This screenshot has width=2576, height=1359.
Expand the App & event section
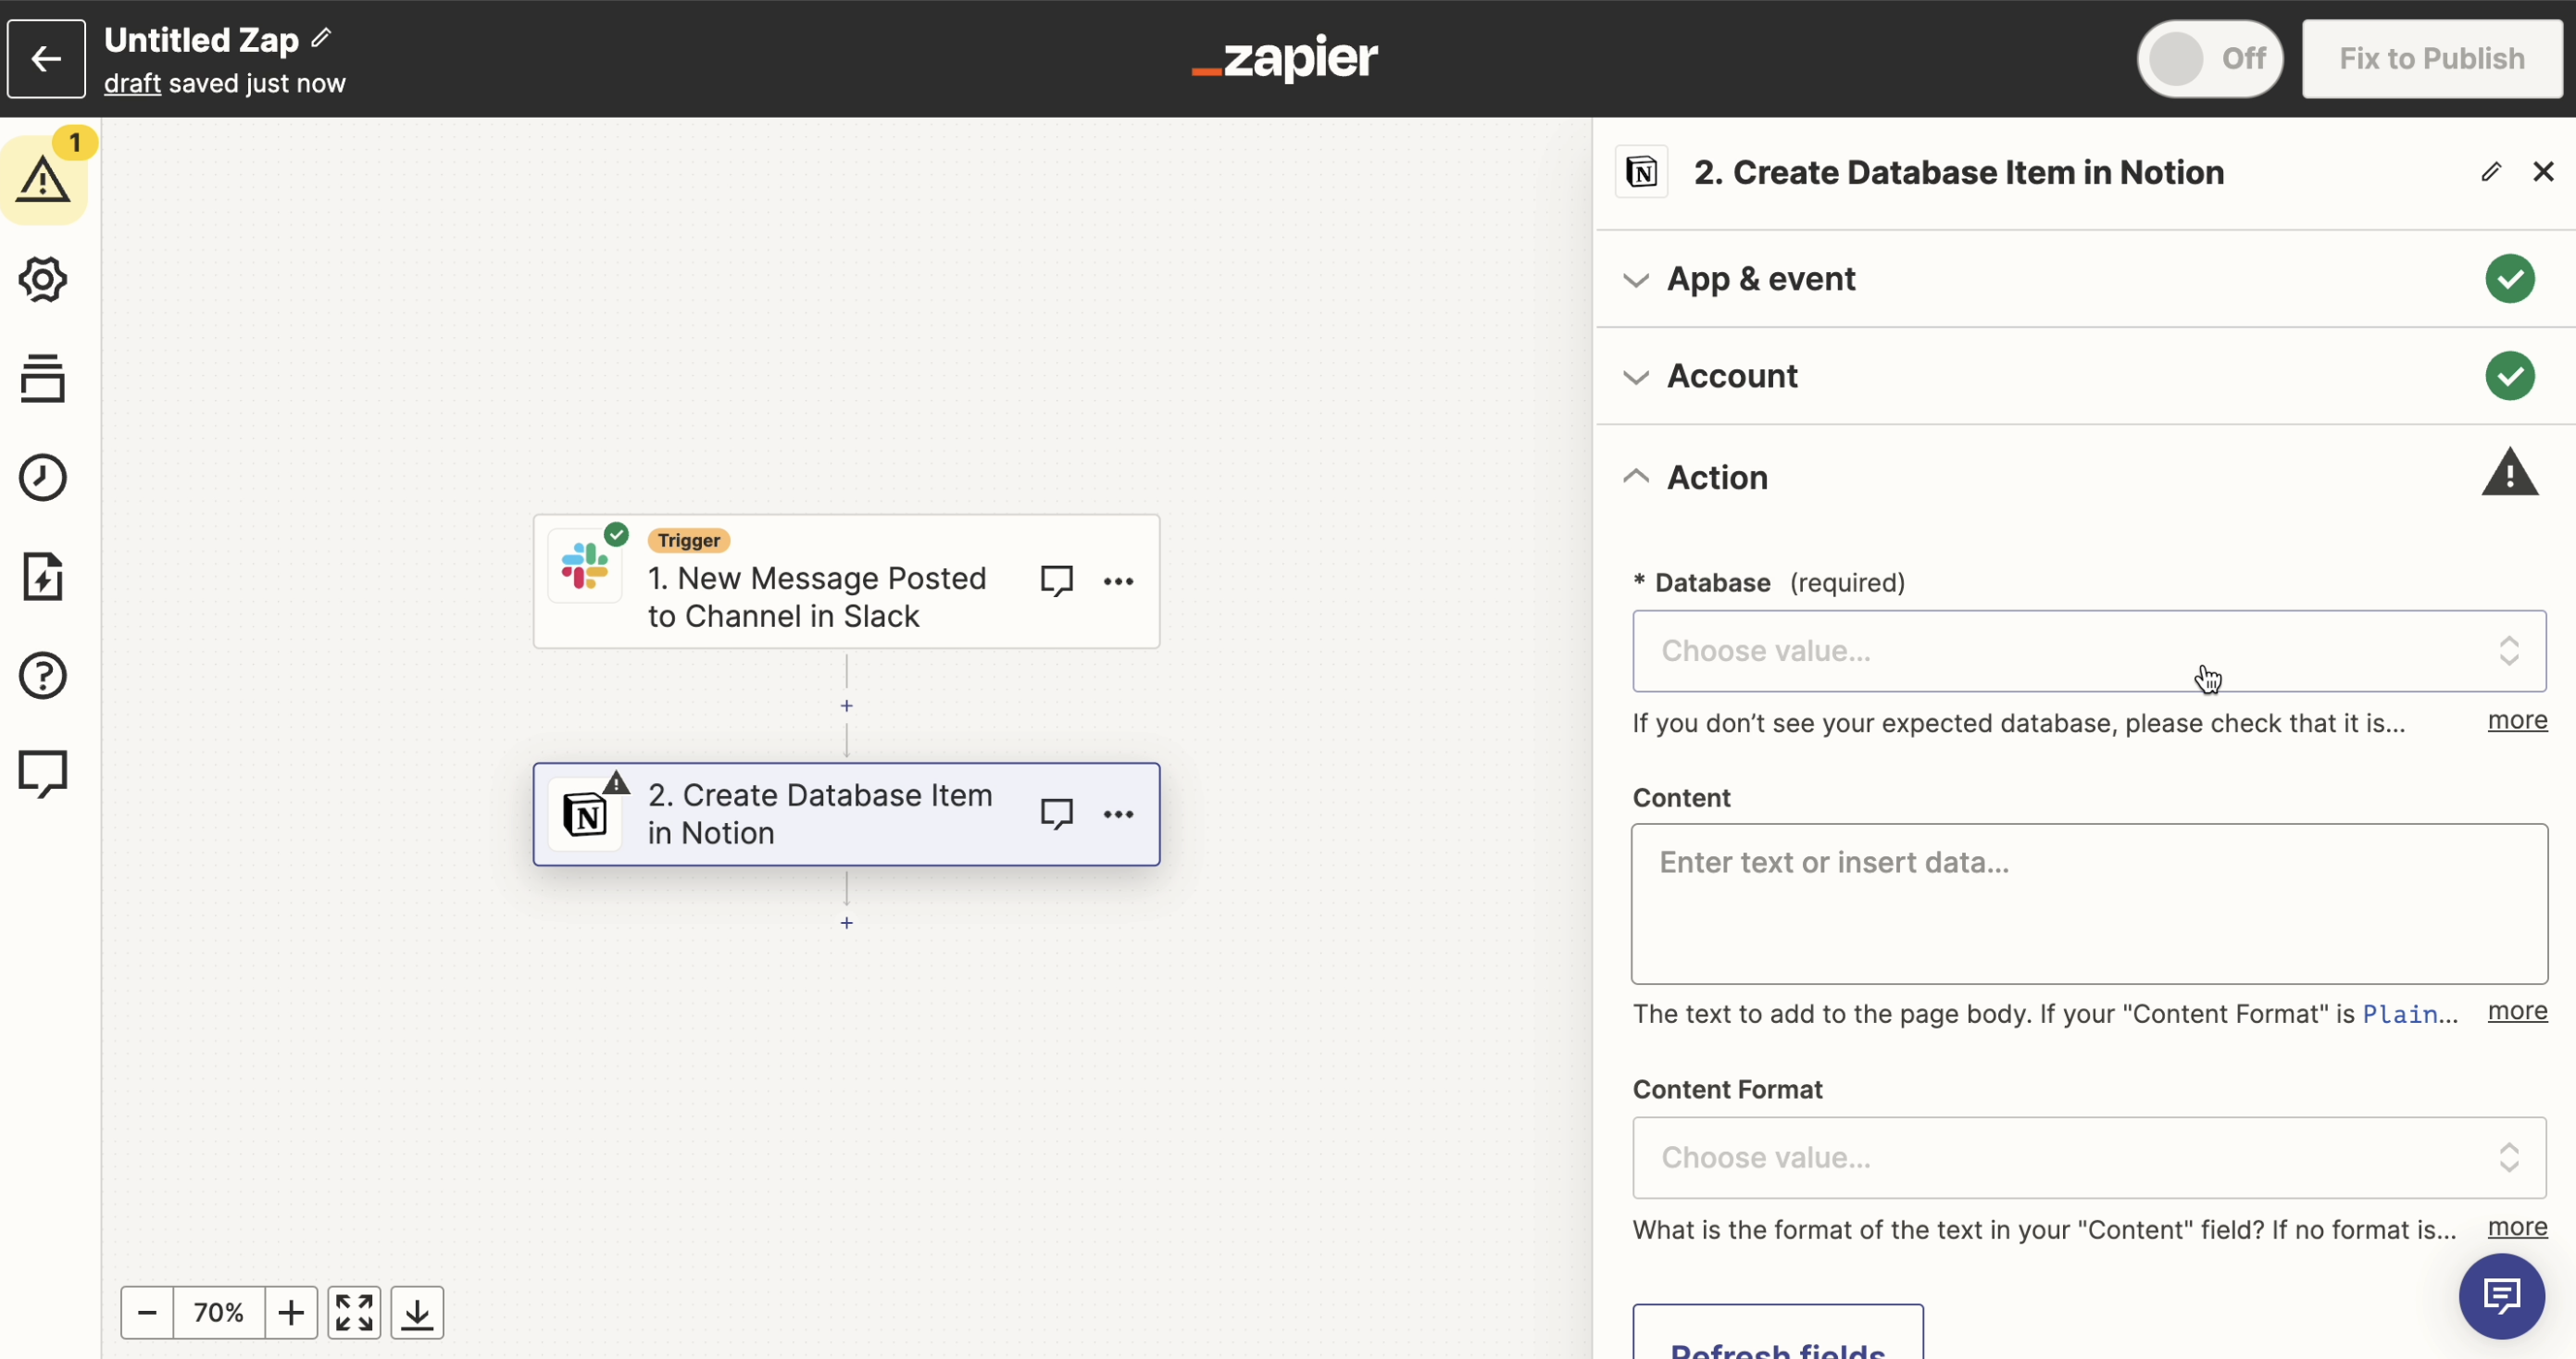(x=1760, y=279)
